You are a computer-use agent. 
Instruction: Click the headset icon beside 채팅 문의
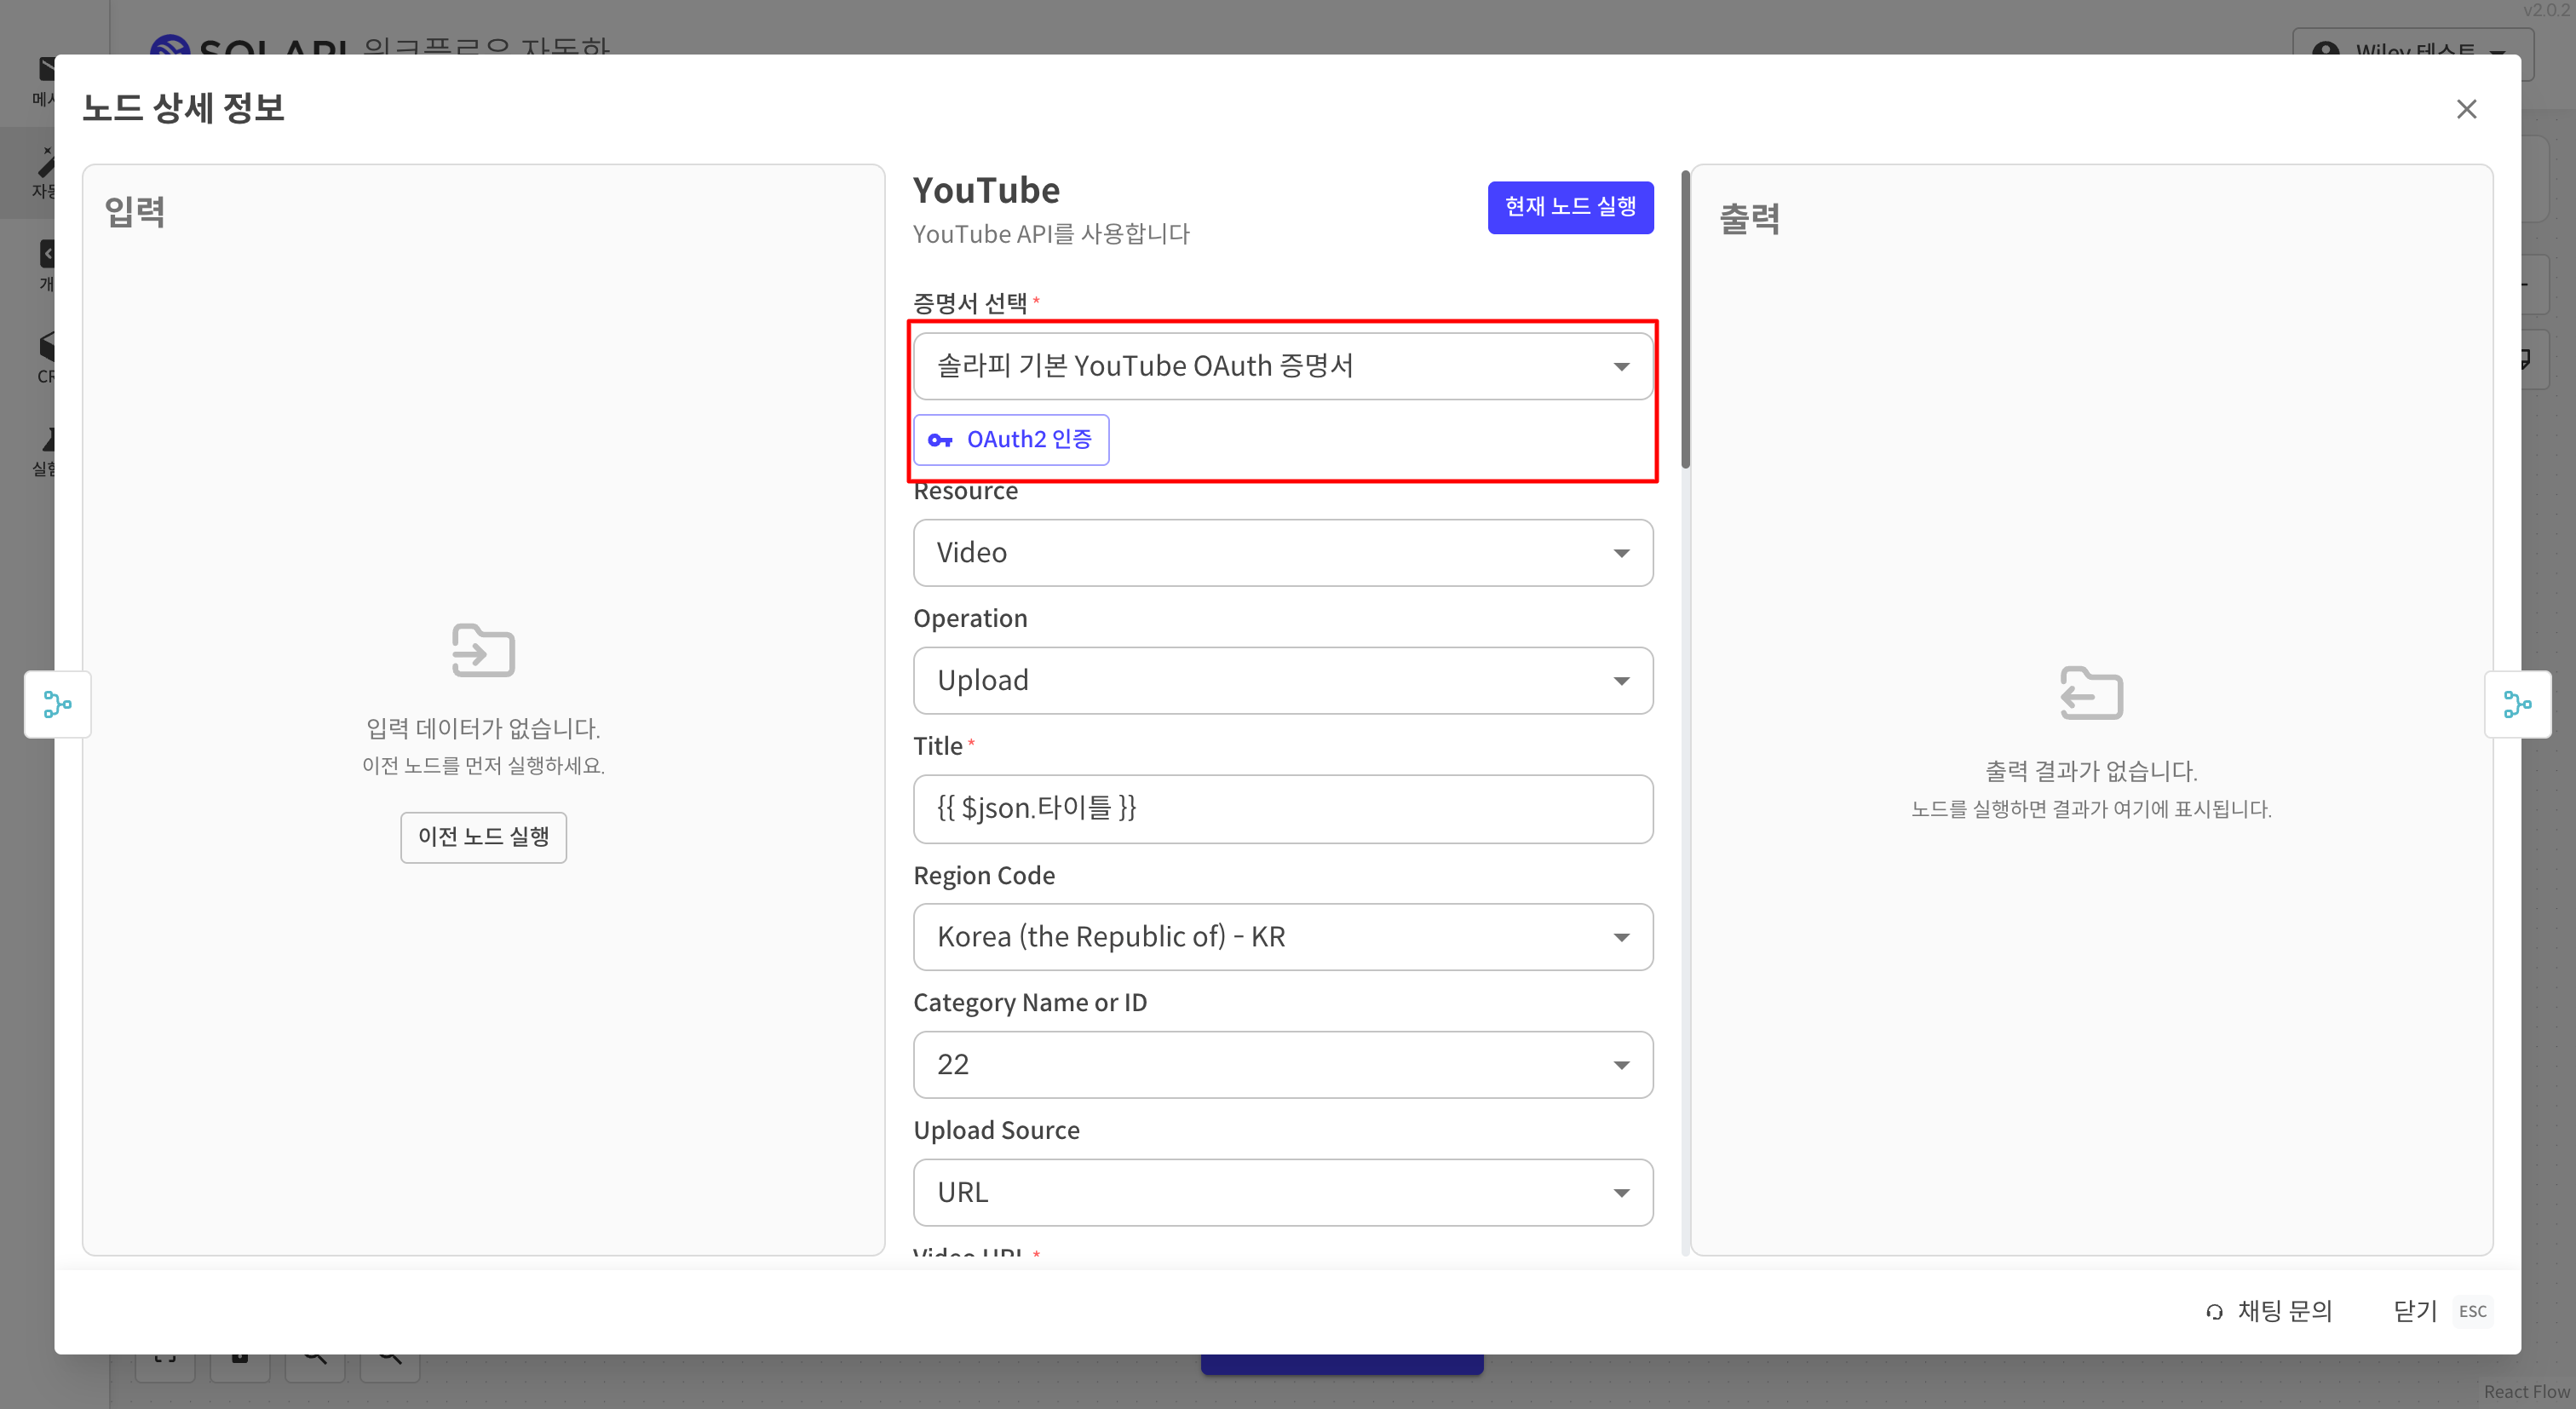click(x=2214, y=1311)
